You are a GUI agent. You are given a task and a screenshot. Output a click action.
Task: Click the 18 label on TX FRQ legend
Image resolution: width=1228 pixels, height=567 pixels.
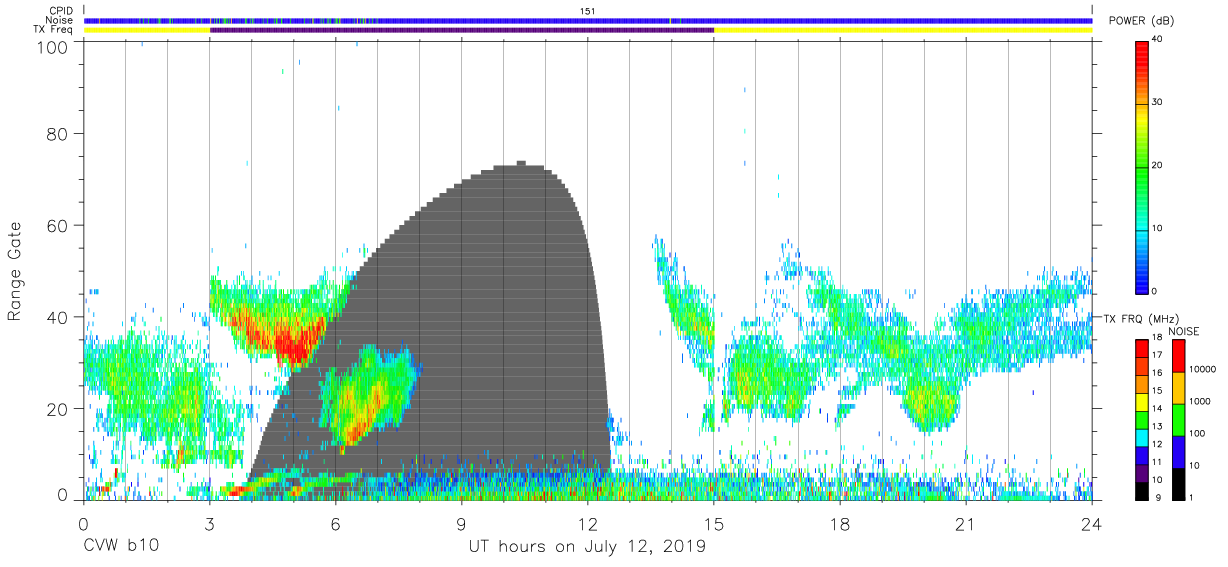click(x=1157, y=339)
